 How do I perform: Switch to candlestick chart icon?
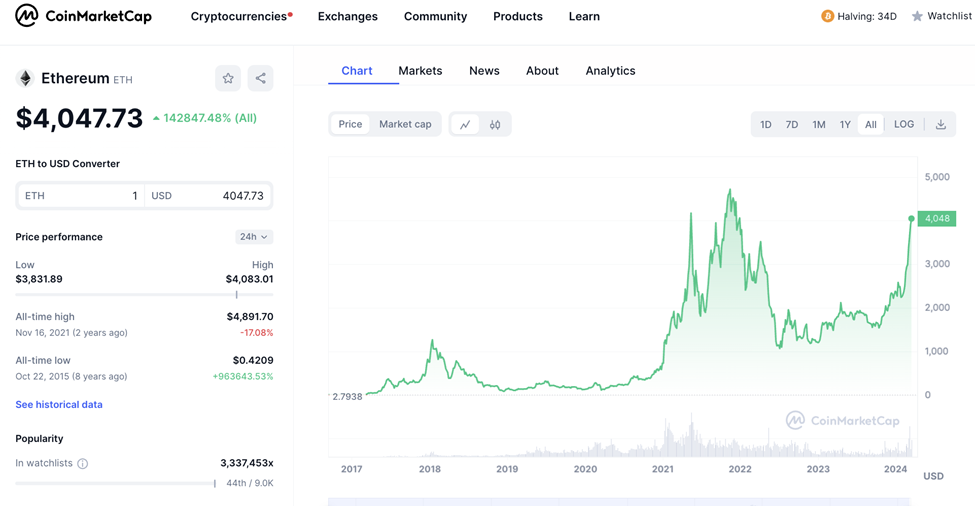click(x=495, y=124)
